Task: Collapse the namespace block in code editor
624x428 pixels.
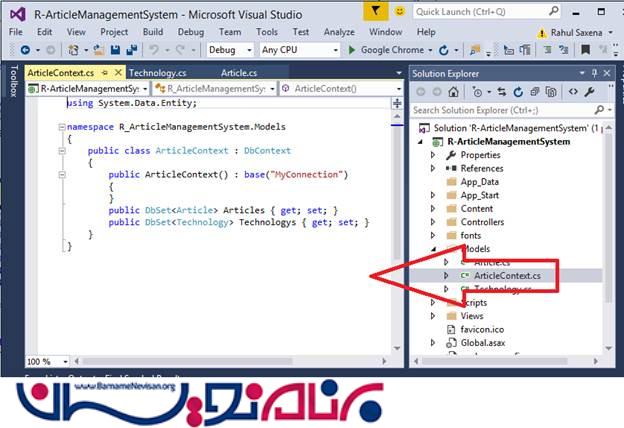Action: coord(62,127)
